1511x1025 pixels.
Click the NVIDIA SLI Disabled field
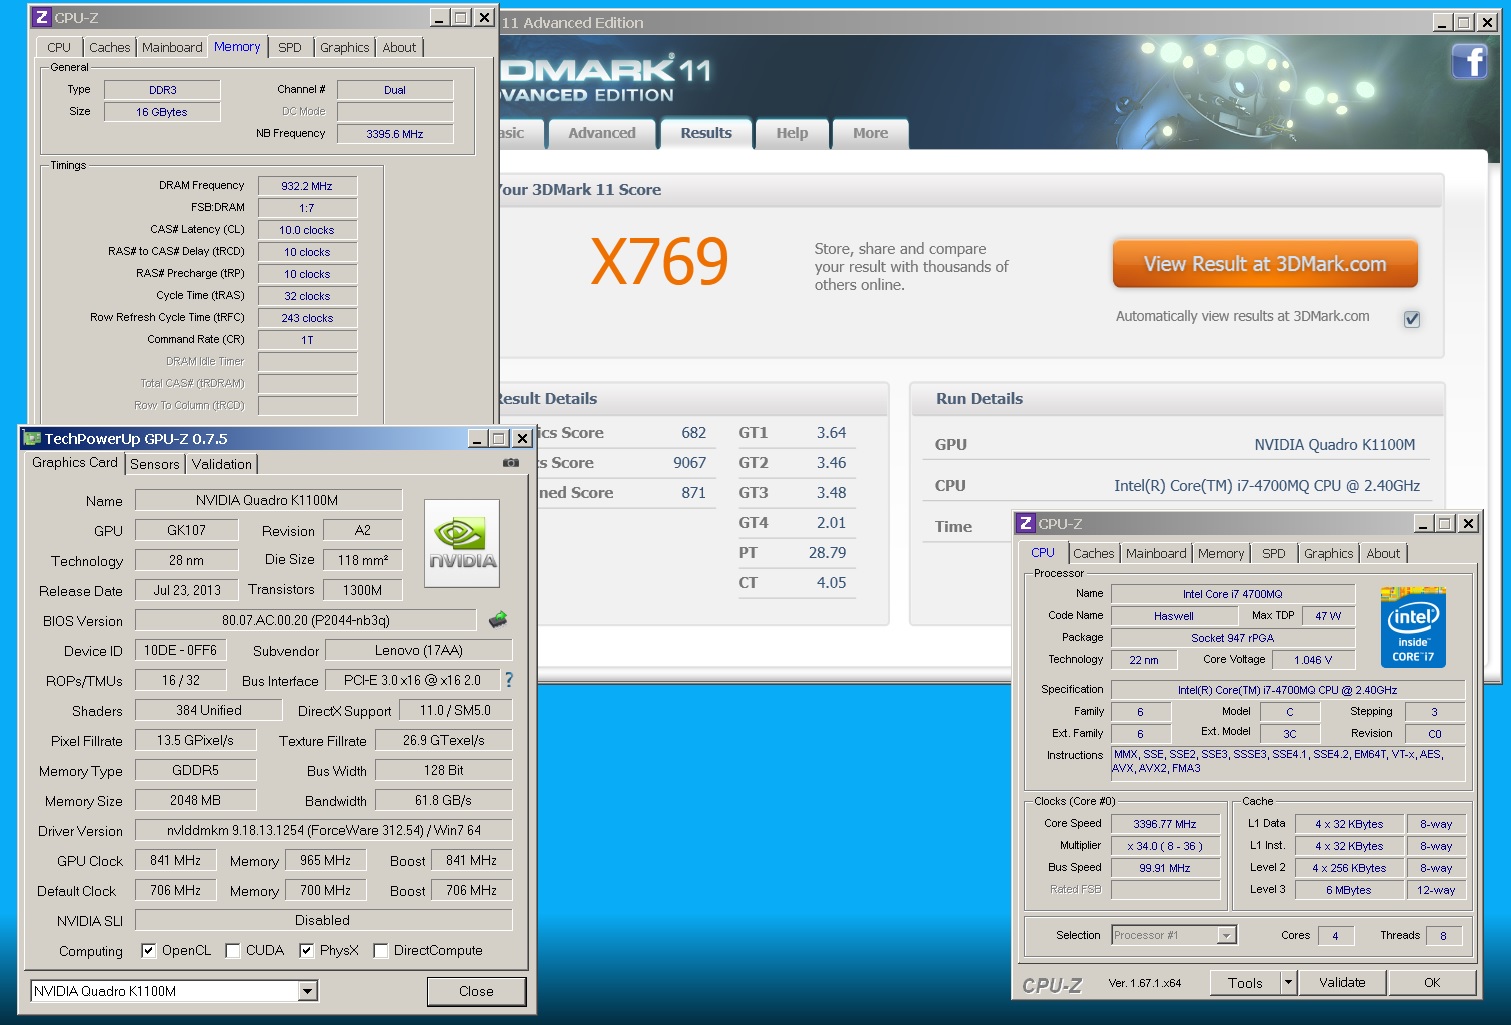(x=324, y=920)
